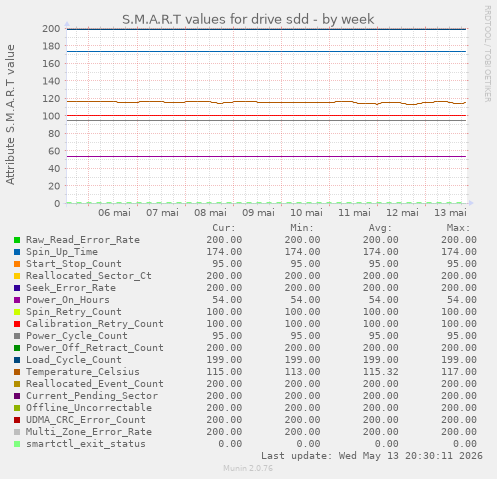Select the Reallocated_Sector_Ct label
Viewport: 497px width, 479px height.
[x=89, y=276]
